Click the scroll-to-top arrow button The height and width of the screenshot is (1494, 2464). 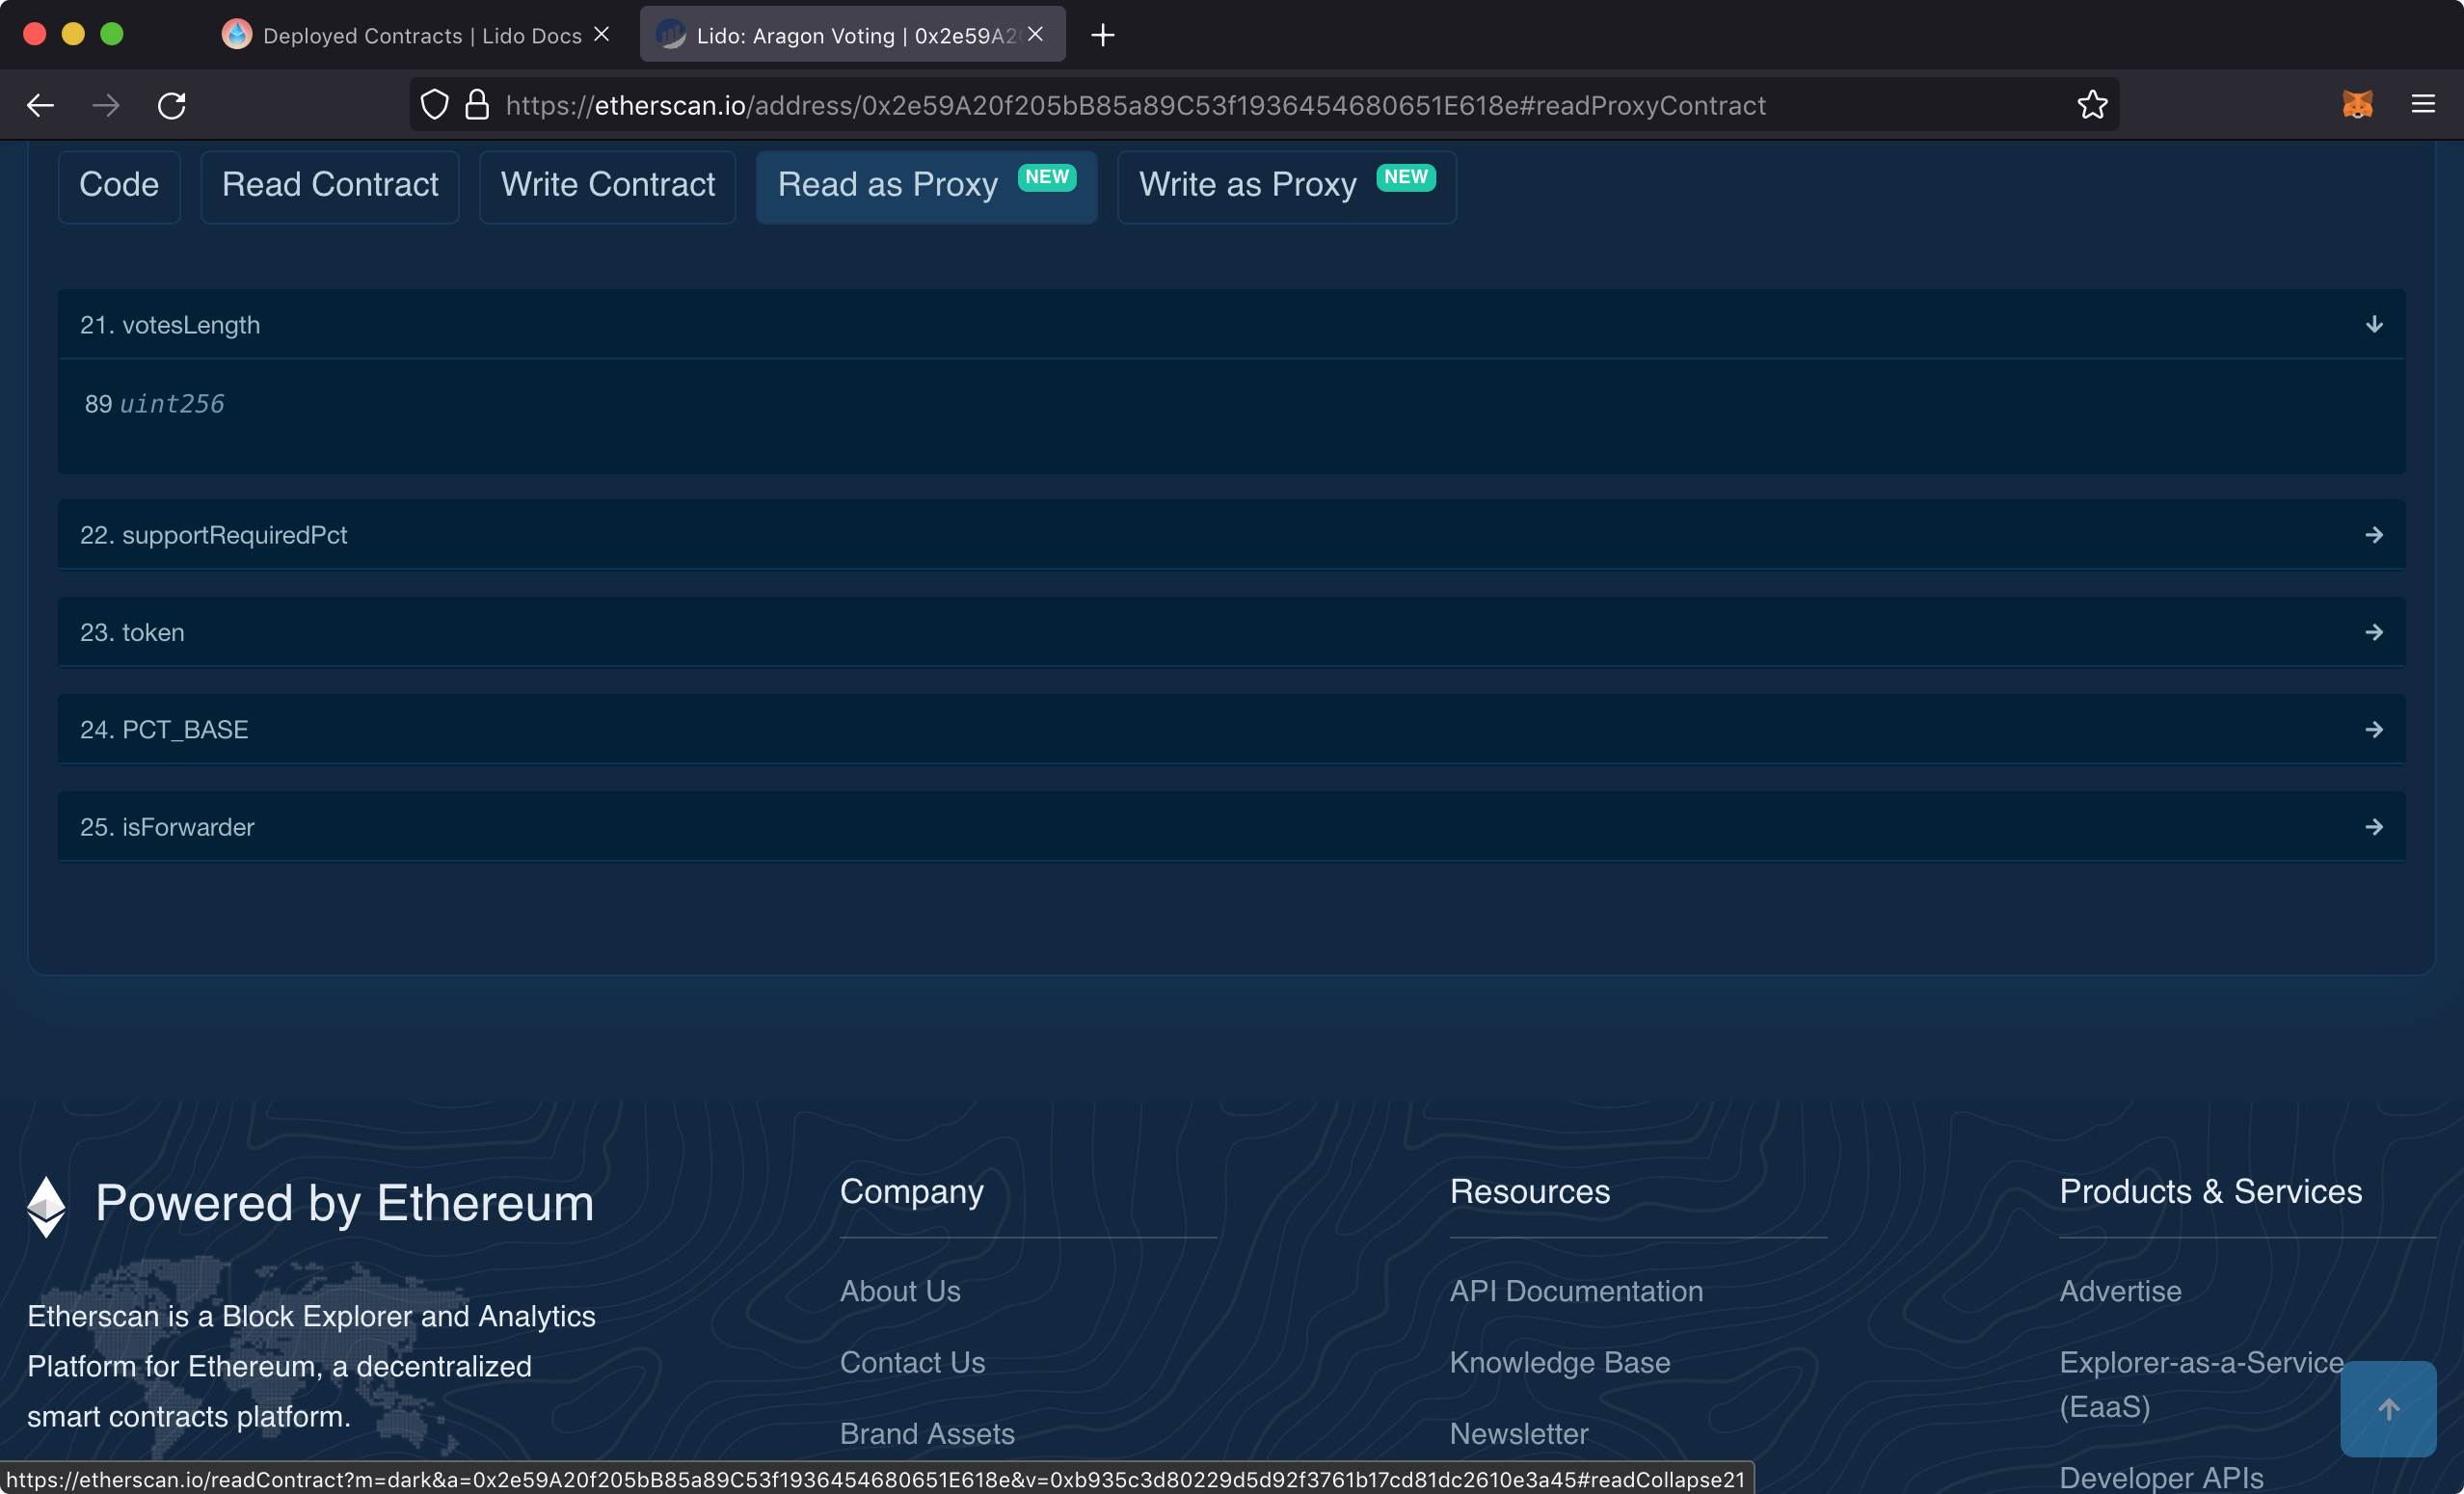[2387, 1408]
